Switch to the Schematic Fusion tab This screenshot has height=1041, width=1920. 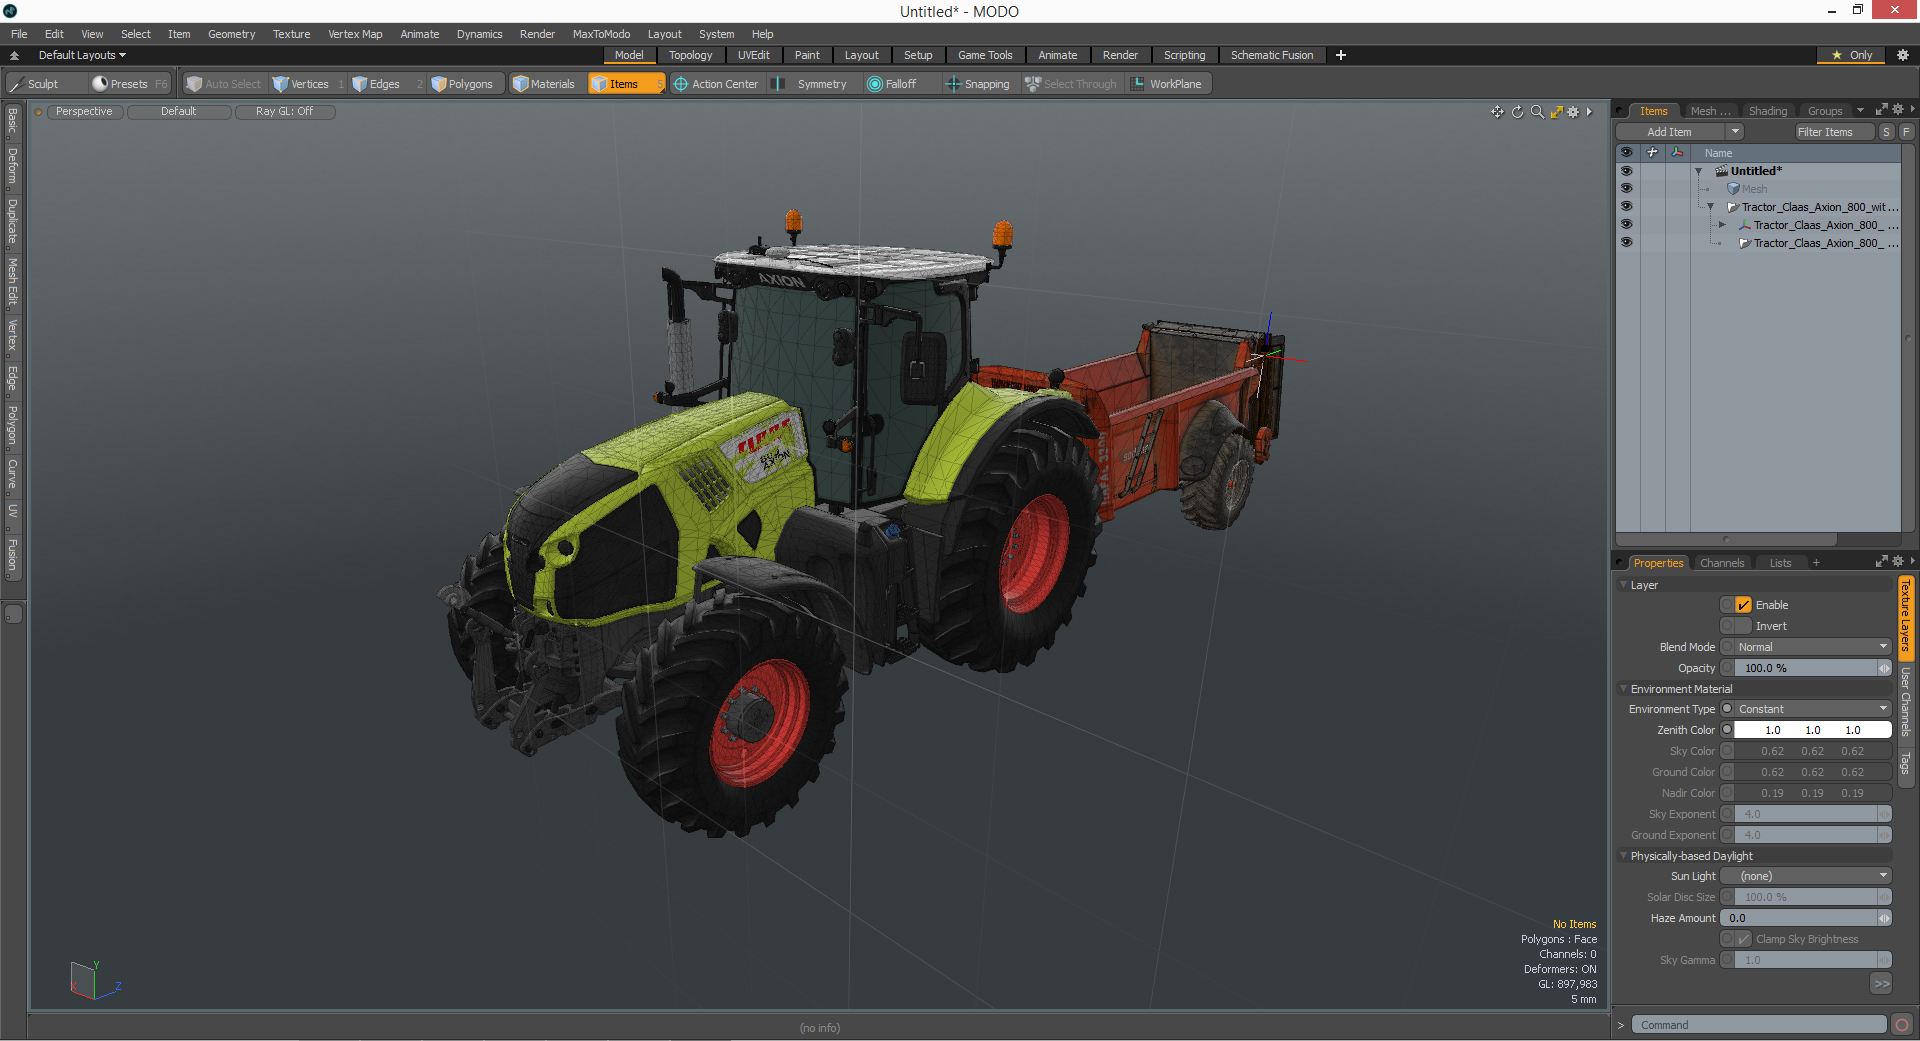tap(1272, 55)
